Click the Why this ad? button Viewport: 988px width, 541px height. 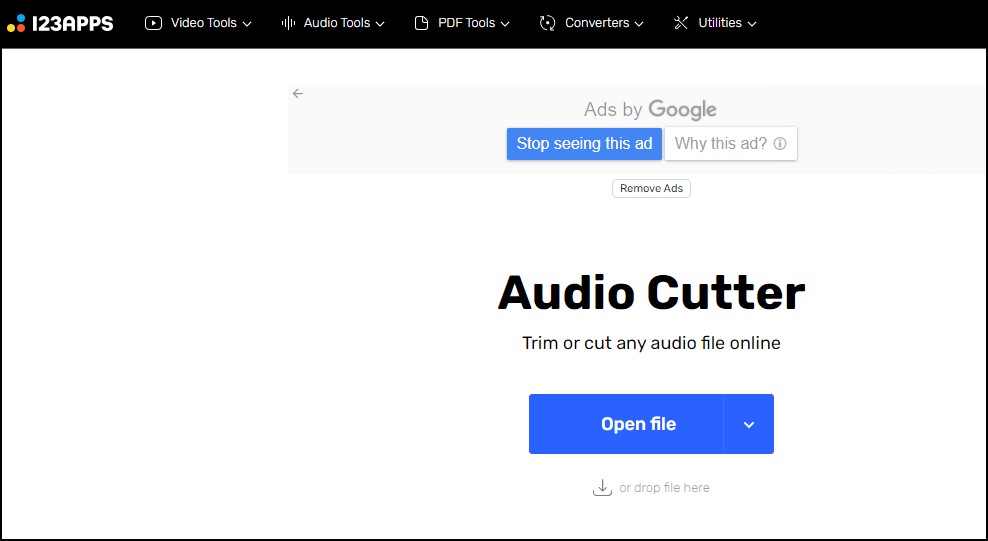tap(731, 144)
